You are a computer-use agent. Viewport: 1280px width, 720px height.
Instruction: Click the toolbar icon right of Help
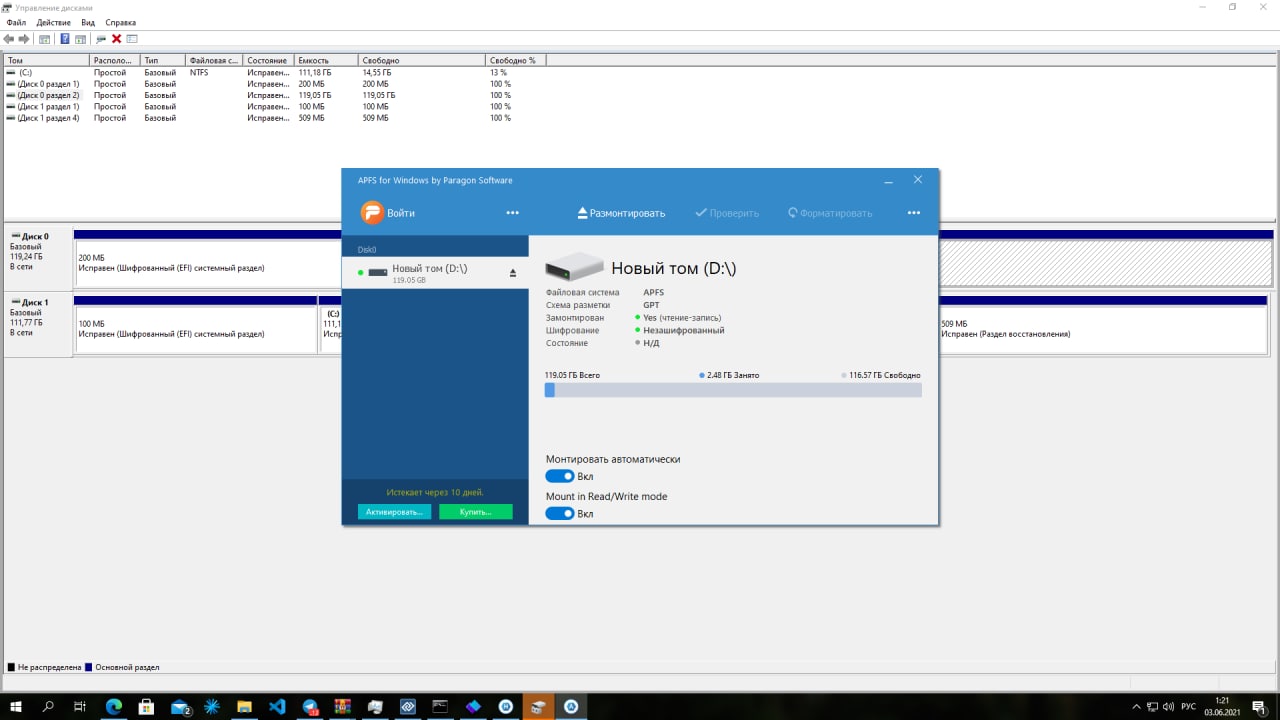point(80,39)
